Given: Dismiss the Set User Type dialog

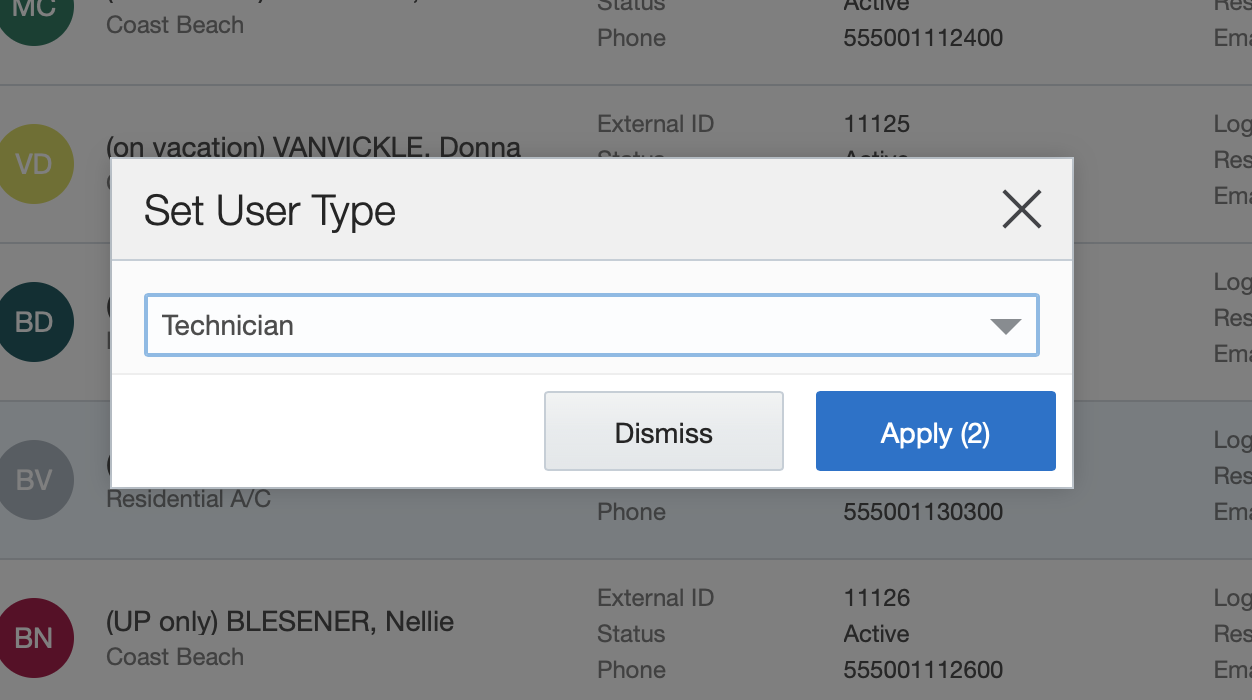Looking at the screenshot, I should point(664,431).
